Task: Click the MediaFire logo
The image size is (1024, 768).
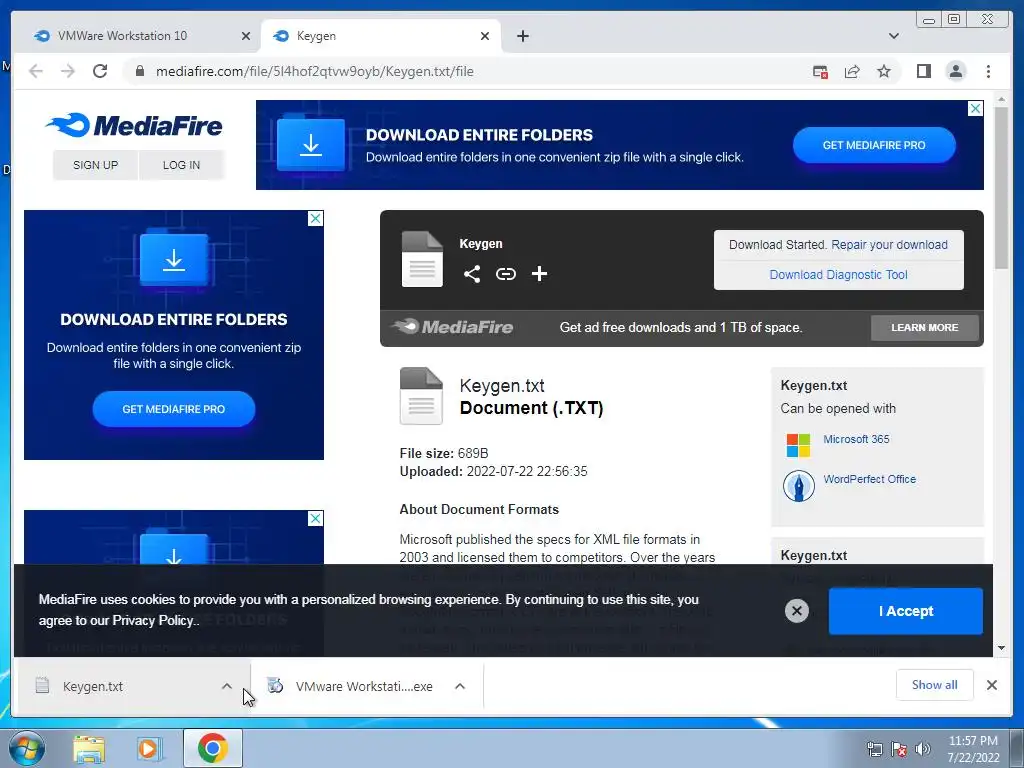Action: pos(134,125)
